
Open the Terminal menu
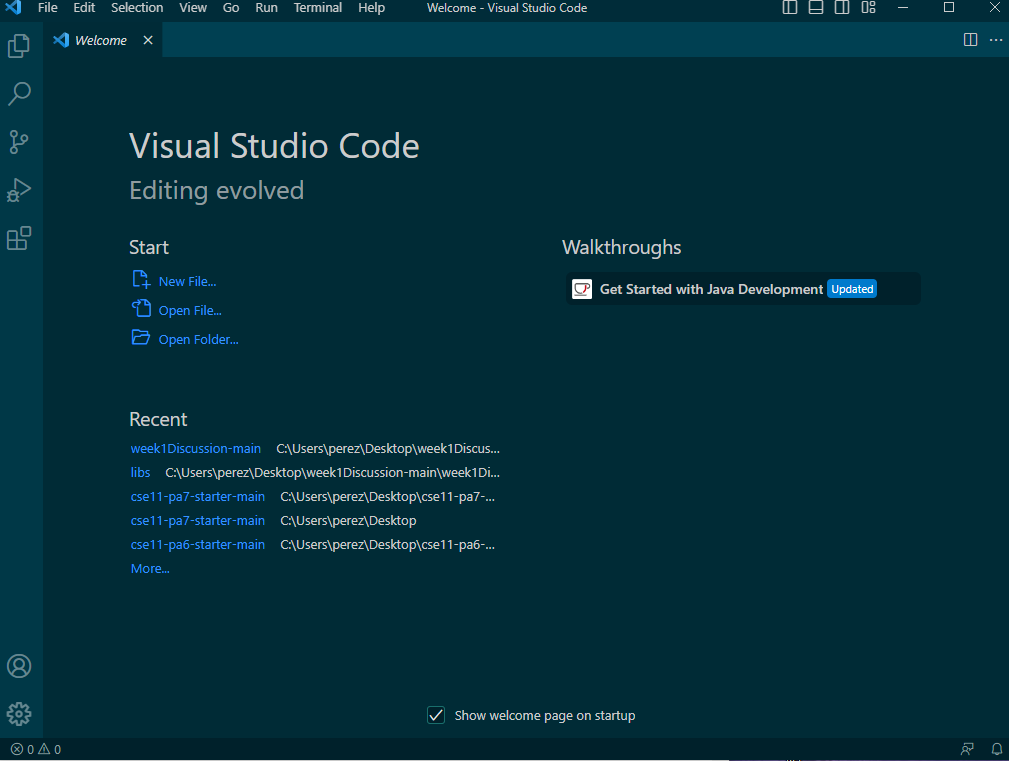pos(316,8)
